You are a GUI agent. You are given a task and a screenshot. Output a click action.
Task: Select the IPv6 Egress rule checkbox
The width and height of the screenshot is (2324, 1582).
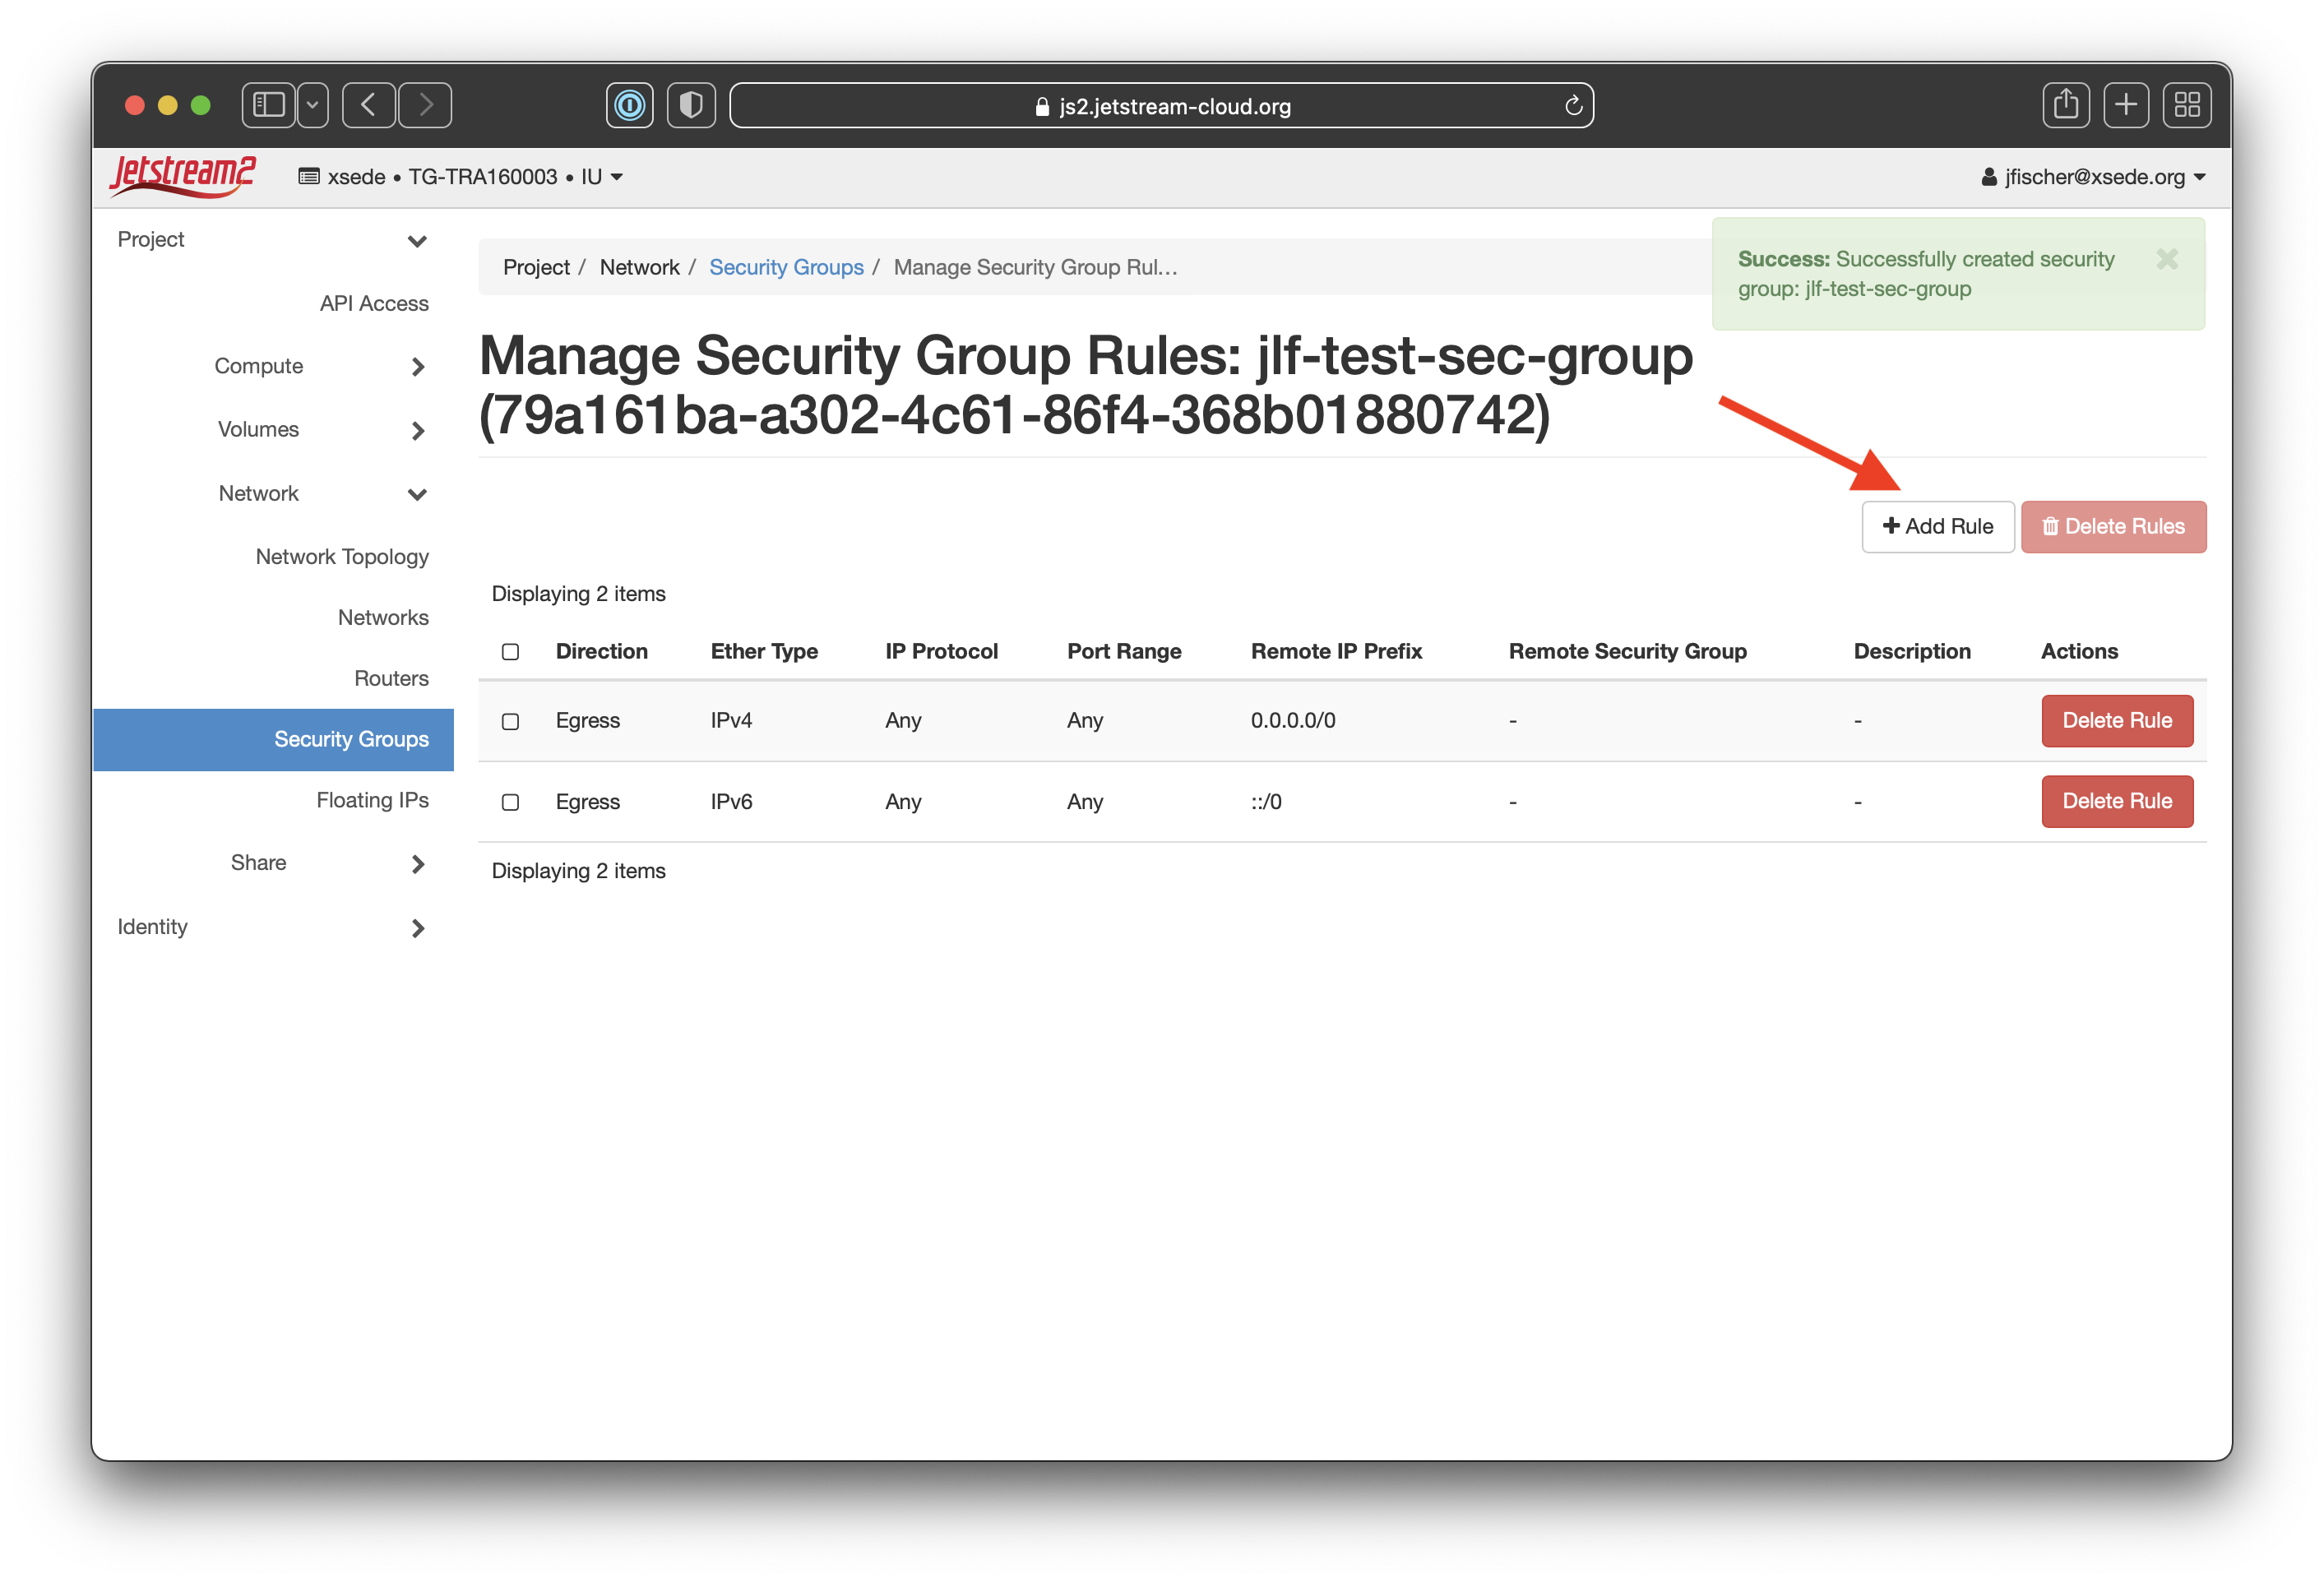click(510, 802)
